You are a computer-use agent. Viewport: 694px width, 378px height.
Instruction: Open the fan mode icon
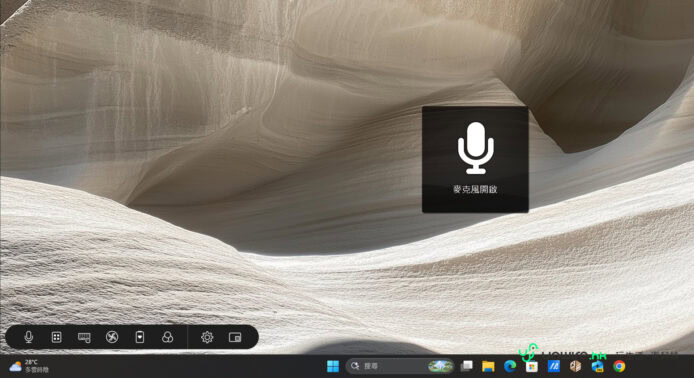[112, 337]
